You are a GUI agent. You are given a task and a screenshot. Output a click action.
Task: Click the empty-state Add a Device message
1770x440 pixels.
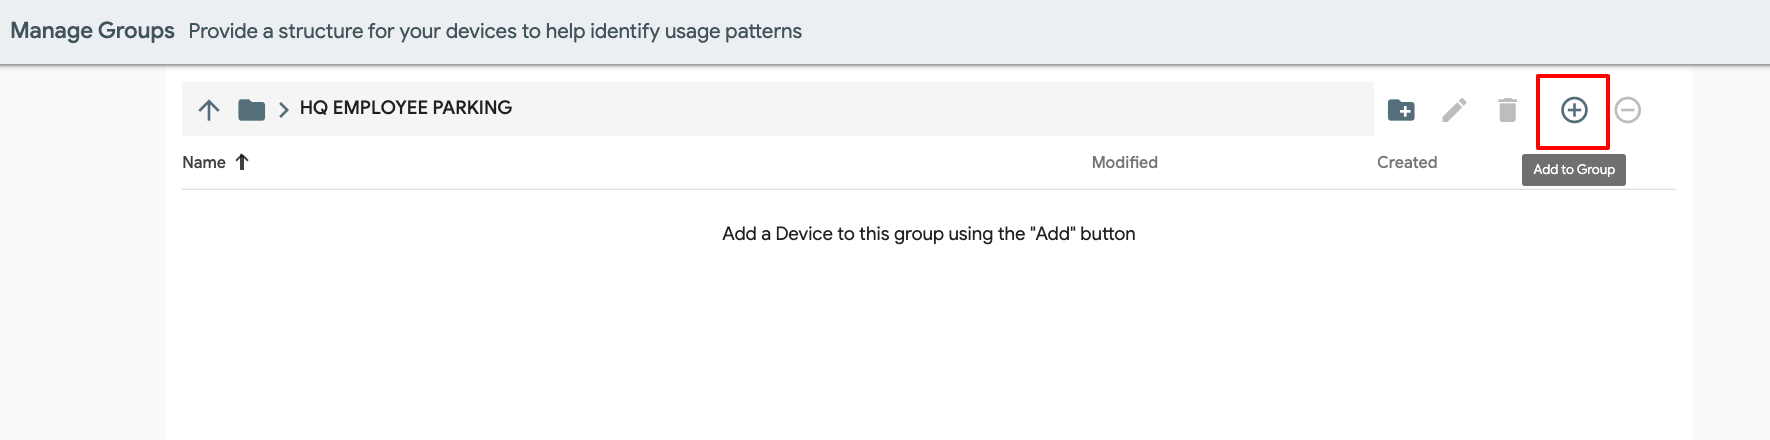pos(928,234)
